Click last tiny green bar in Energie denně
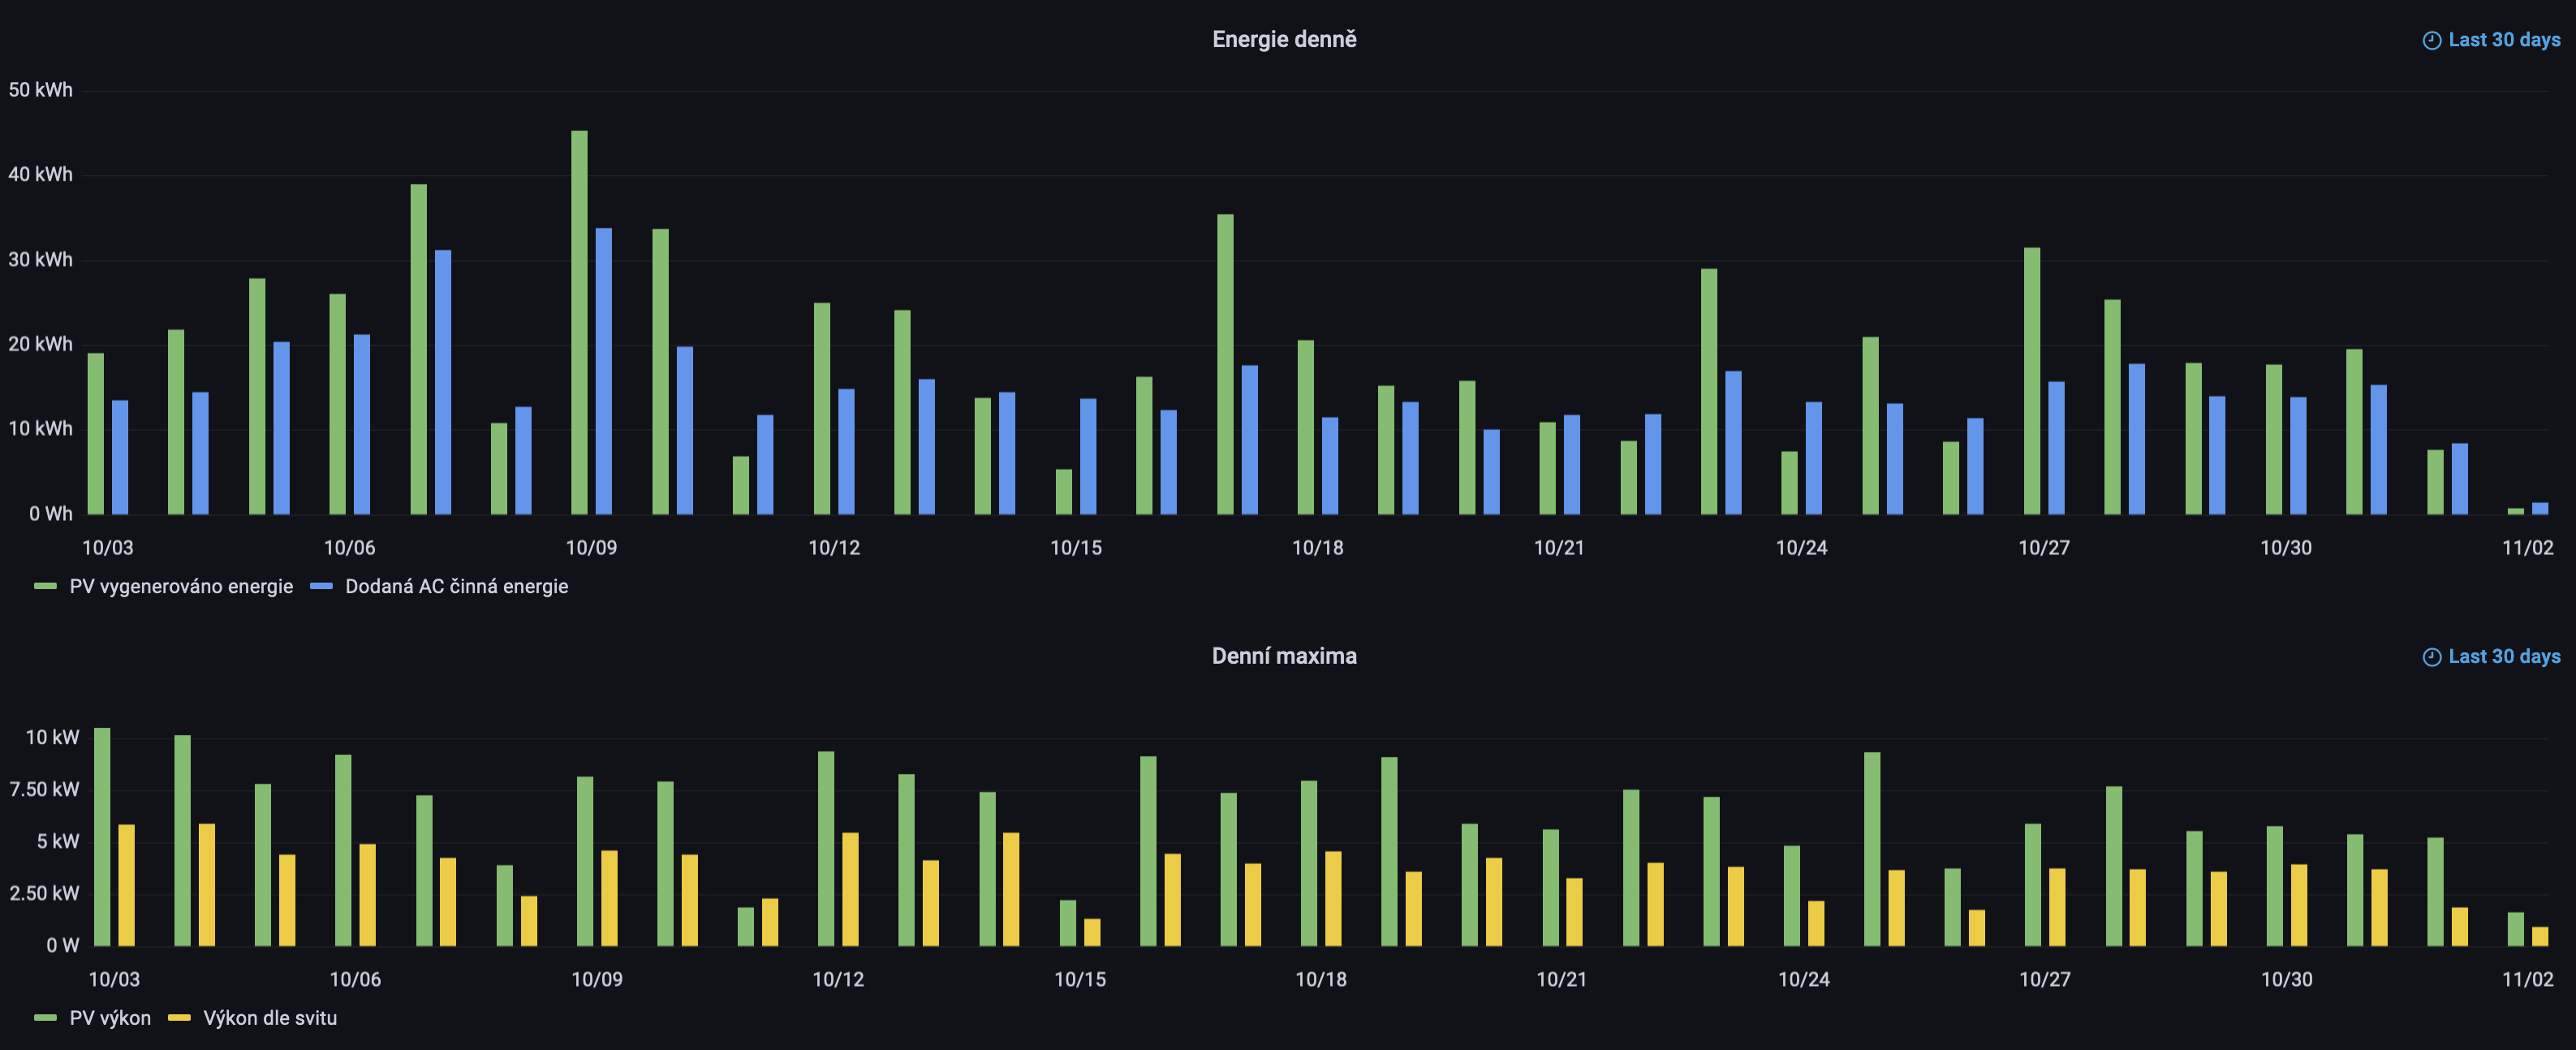 [2515, 511]
